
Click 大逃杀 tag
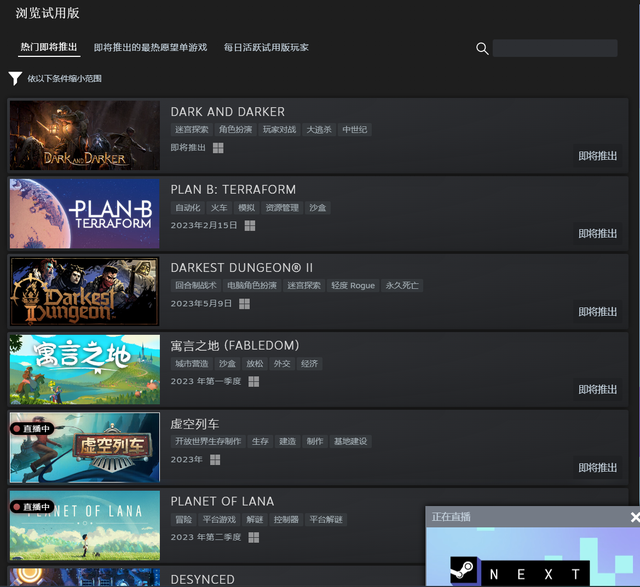[319, 130]
